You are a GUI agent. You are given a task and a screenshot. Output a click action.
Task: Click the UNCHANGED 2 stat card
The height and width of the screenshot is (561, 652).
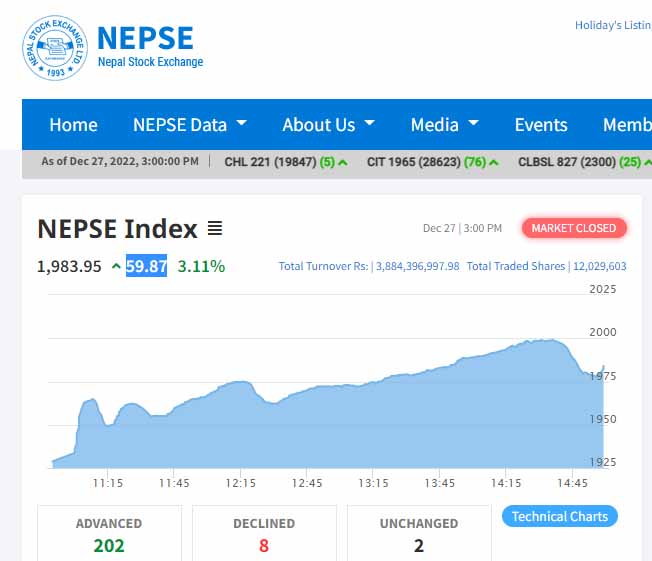coord(418,534)
